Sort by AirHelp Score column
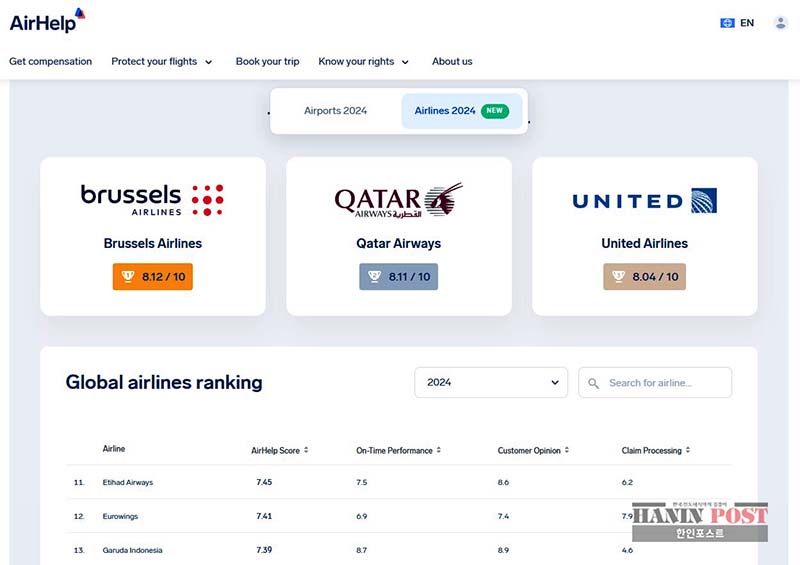Viewport: 800px width, 565px height. coord(280,451)
